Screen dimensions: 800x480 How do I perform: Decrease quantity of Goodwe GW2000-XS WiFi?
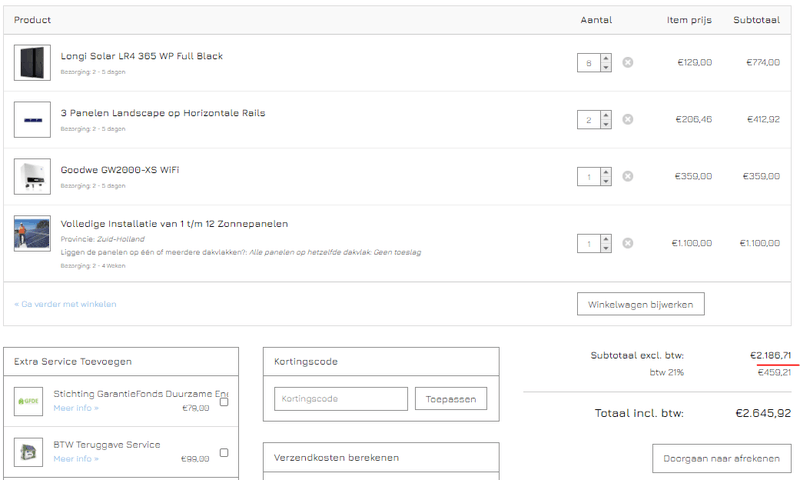coord(606,181)
